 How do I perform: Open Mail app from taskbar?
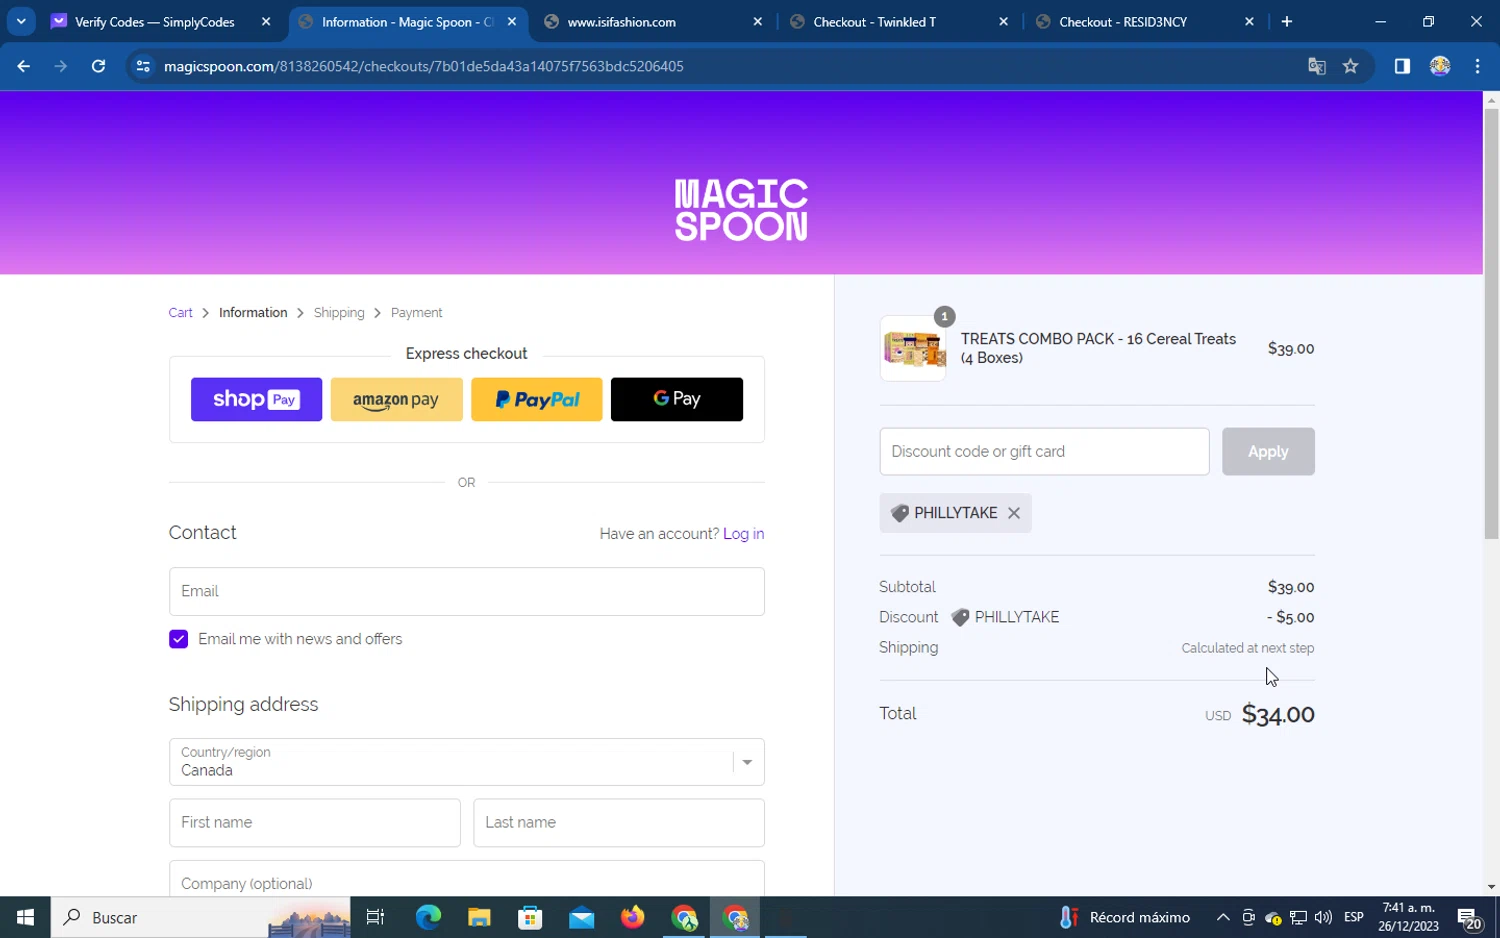click(x=581, y=917)
